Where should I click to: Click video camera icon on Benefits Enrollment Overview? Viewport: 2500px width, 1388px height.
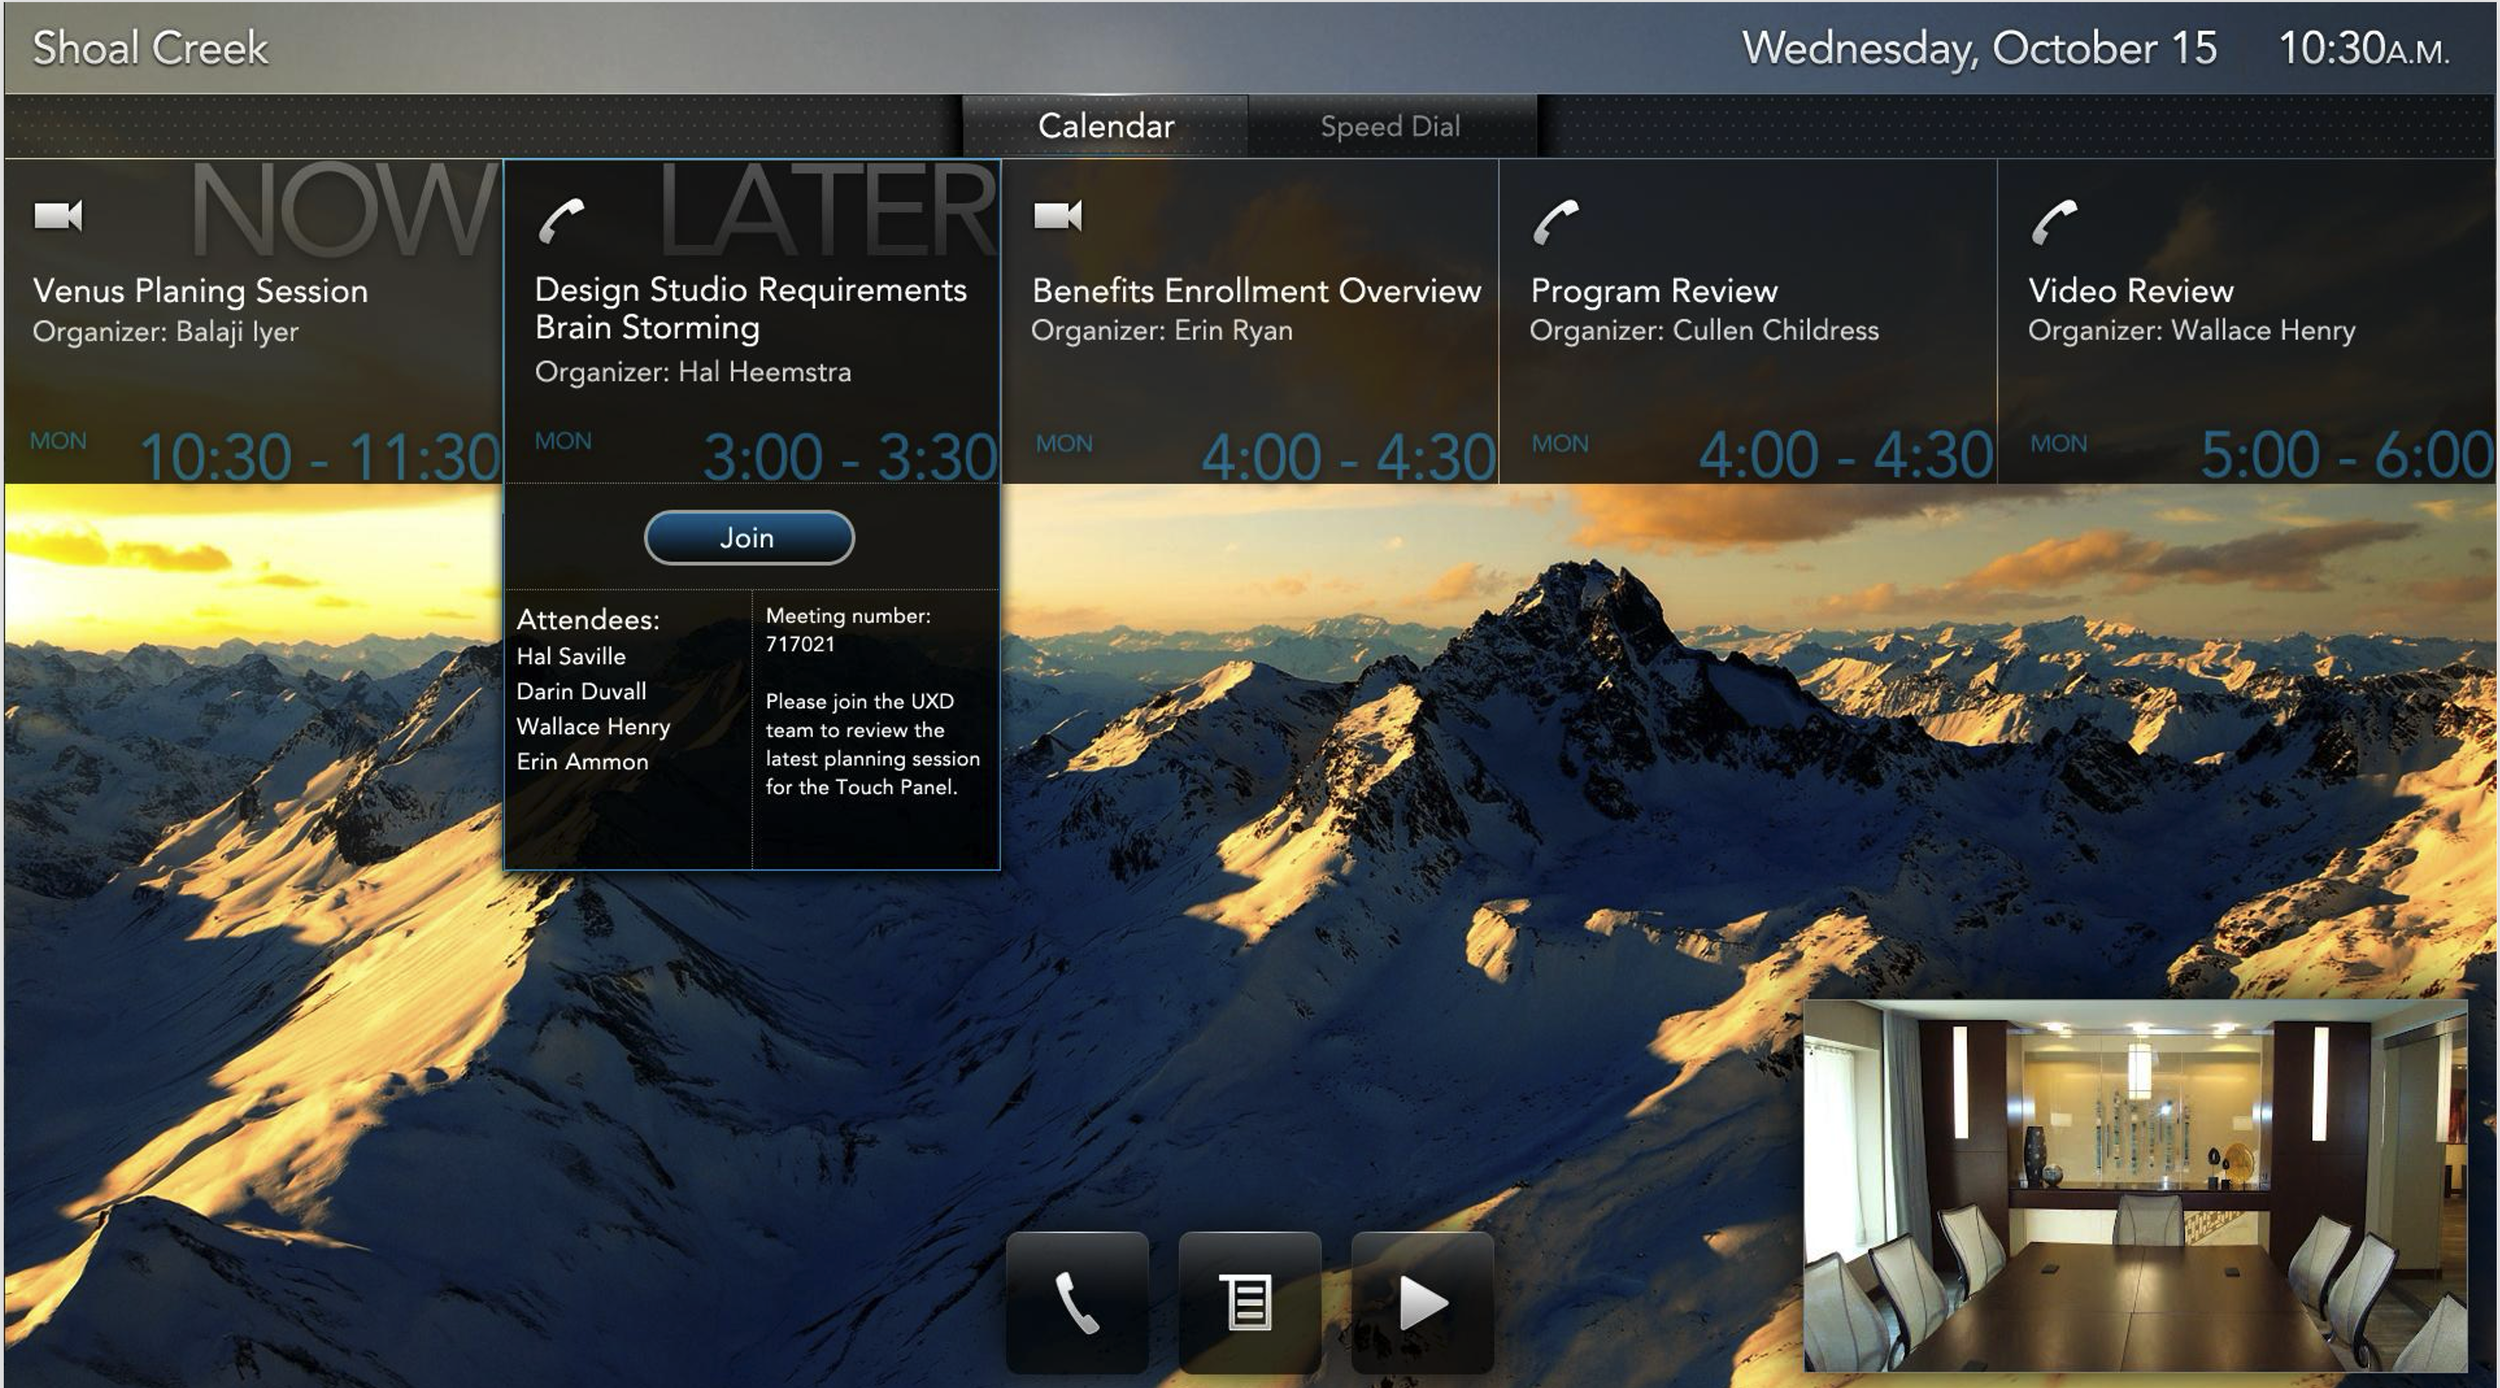1057,215
